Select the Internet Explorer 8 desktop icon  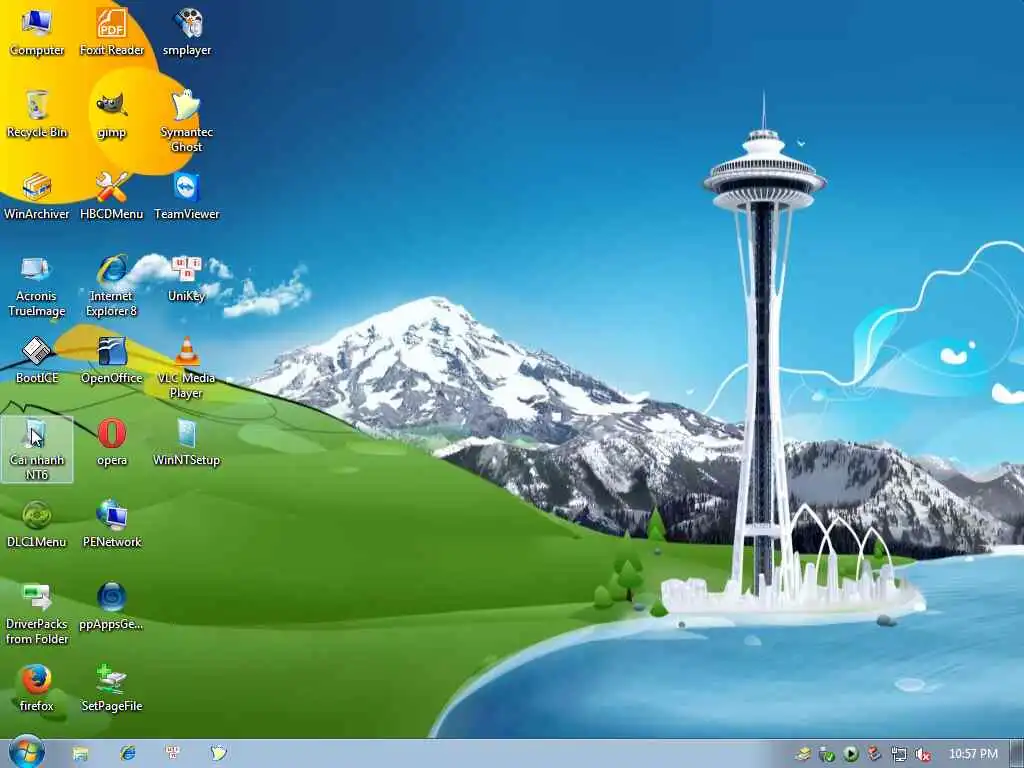coord(112,286)
